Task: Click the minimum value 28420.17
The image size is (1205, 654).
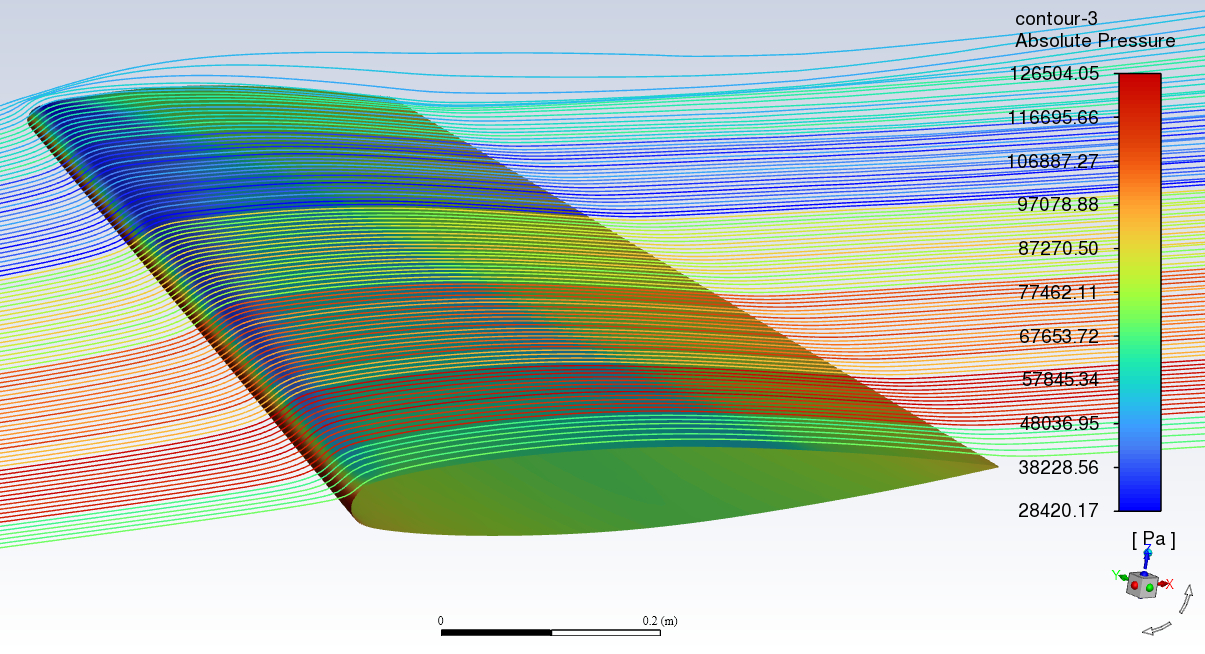Action: (1058, 511)
